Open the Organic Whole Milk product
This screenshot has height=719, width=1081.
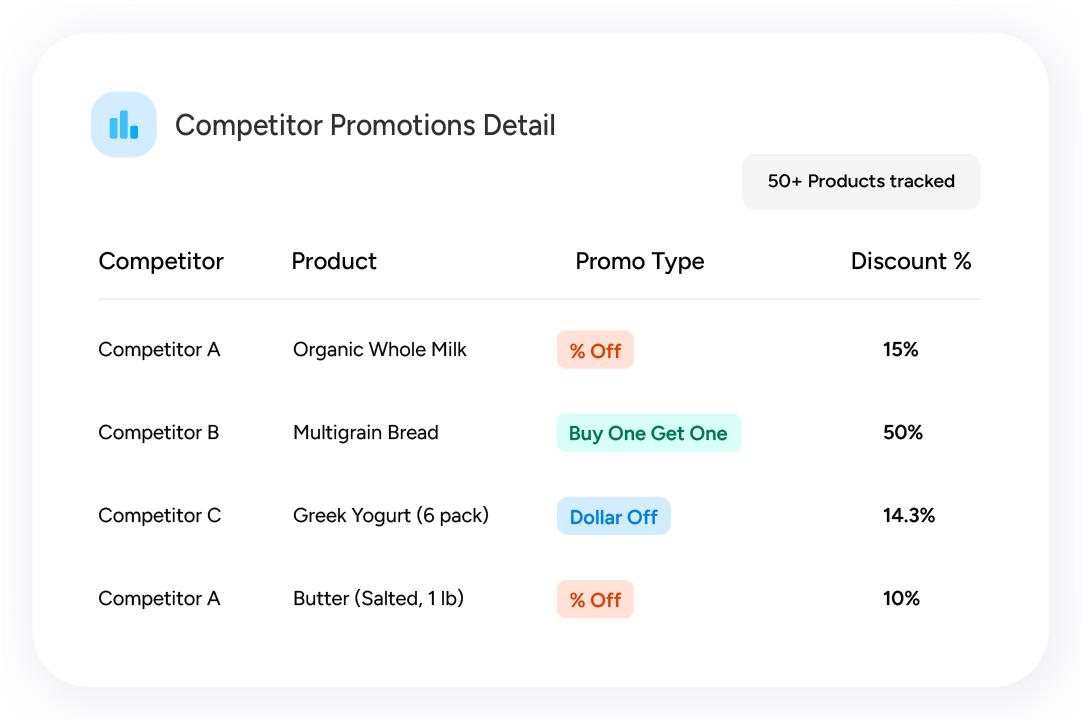tap(380, 350)
